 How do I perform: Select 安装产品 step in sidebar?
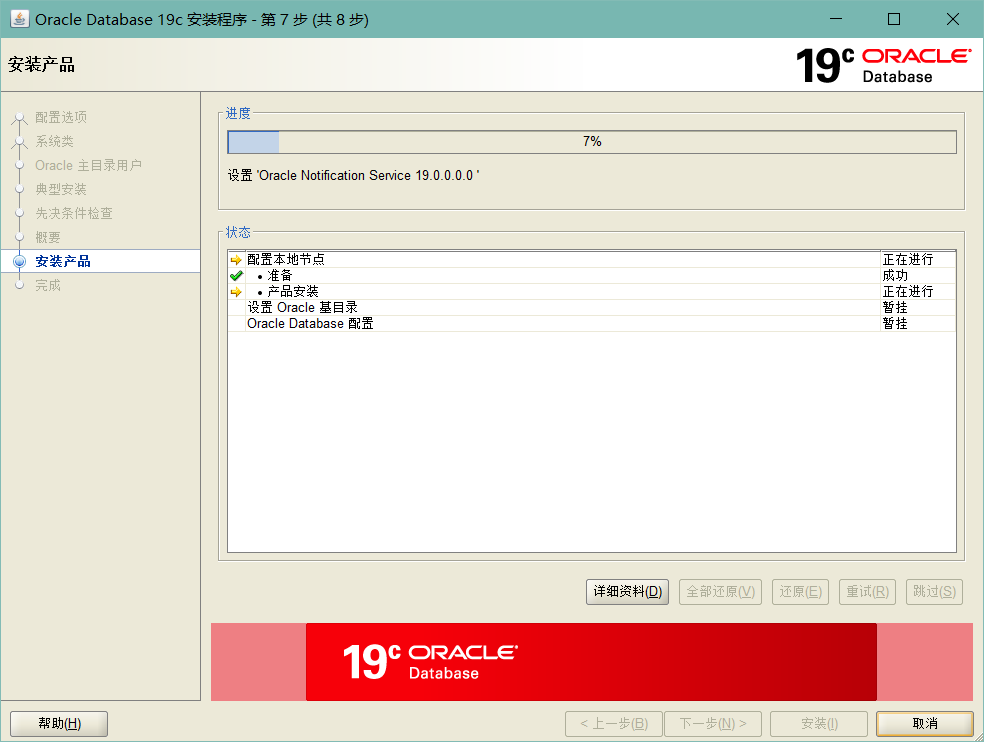(63, 261)
